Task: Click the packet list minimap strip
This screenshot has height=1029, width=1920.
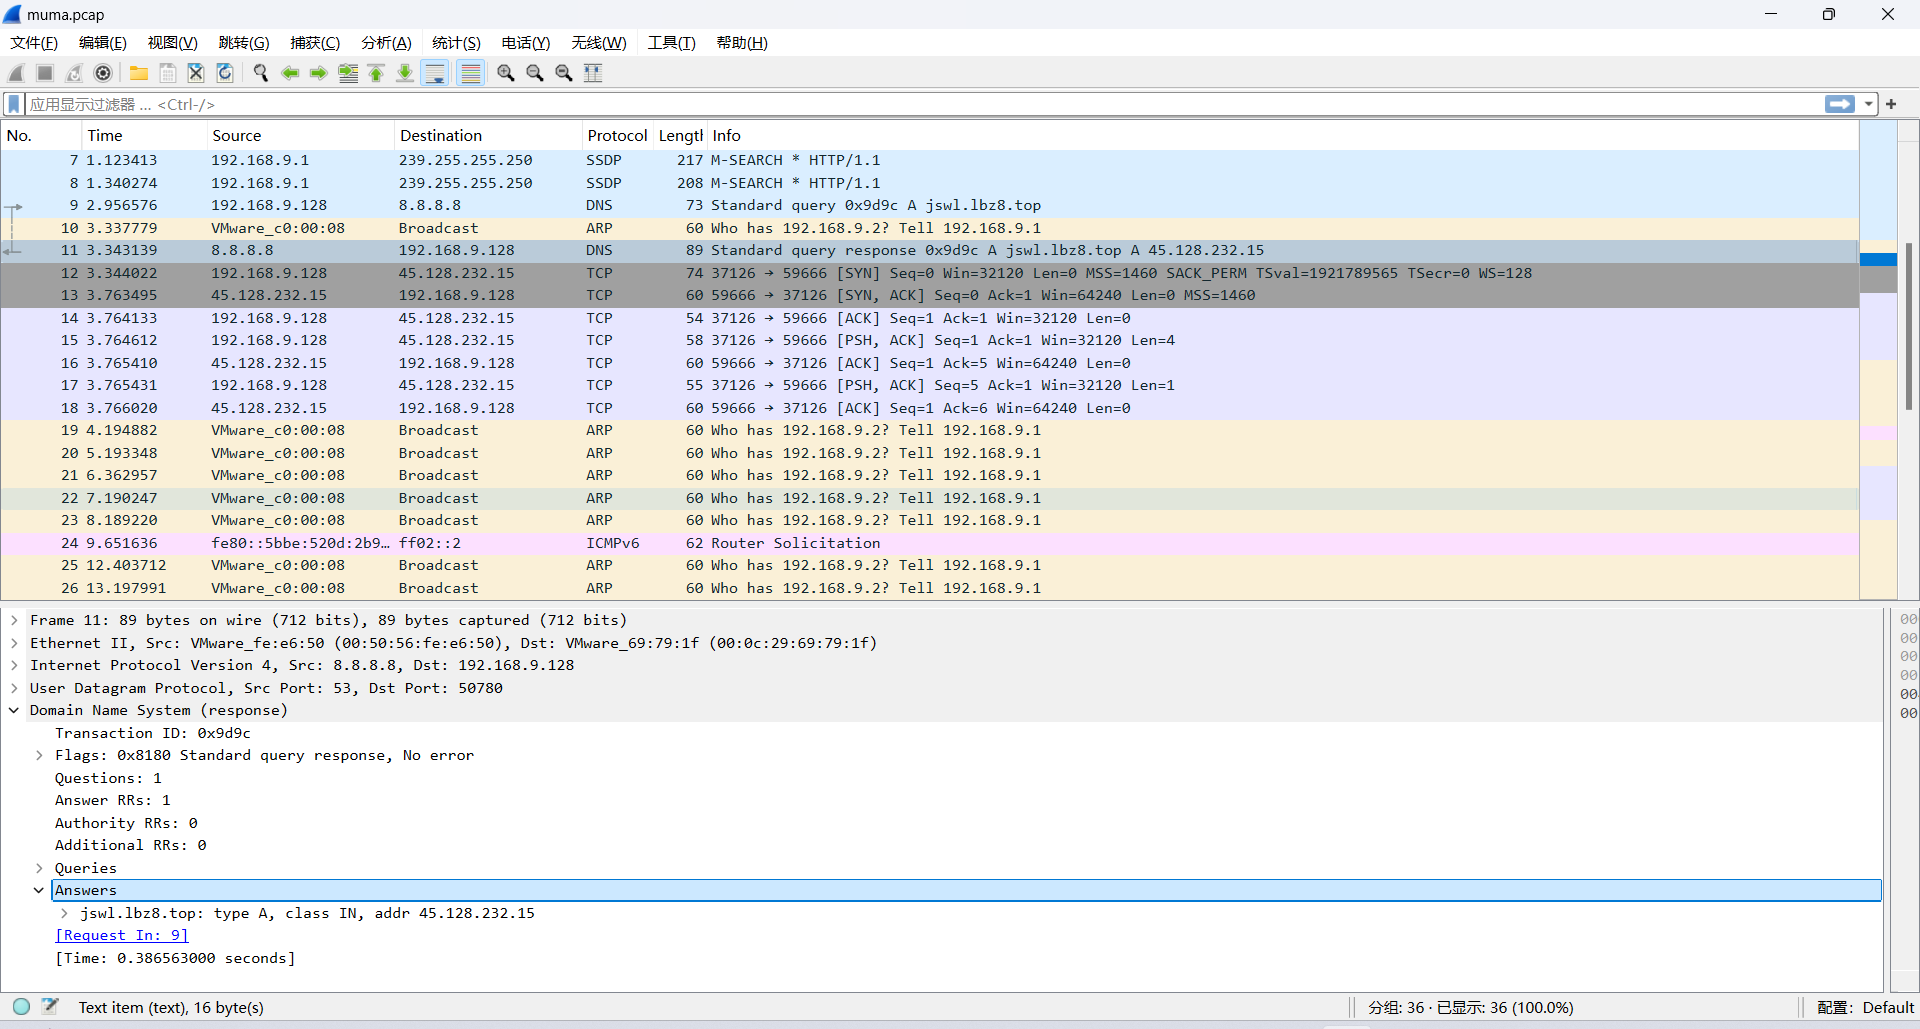Action: pos(1878,360)
